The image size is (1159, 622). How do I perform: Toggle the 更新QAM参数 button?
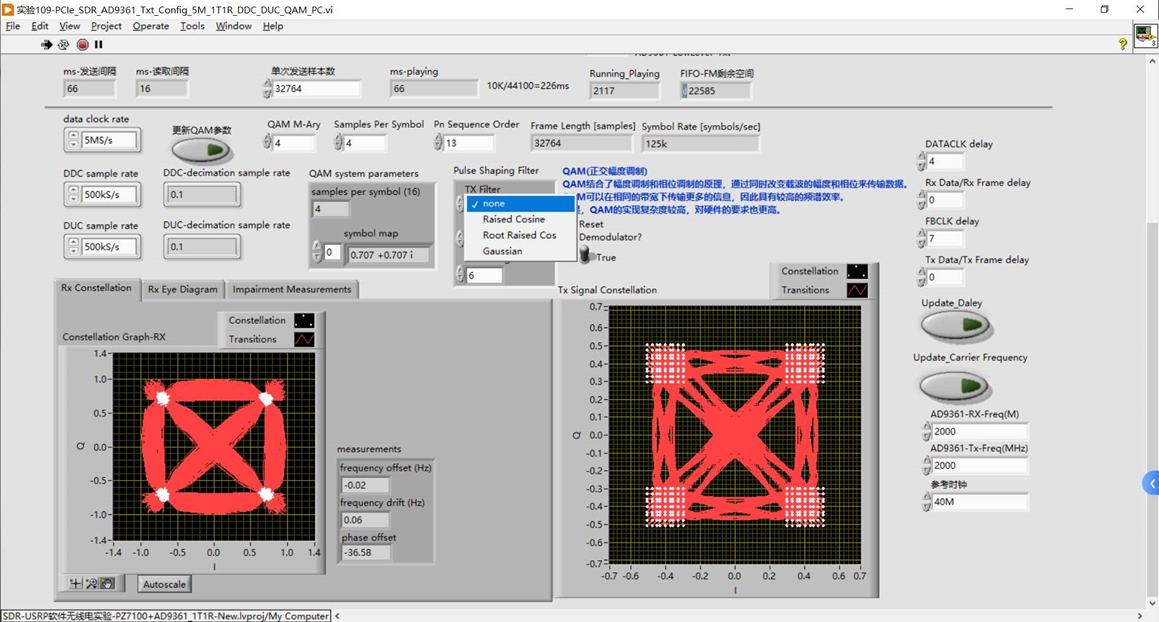click(x=202, y=150)
